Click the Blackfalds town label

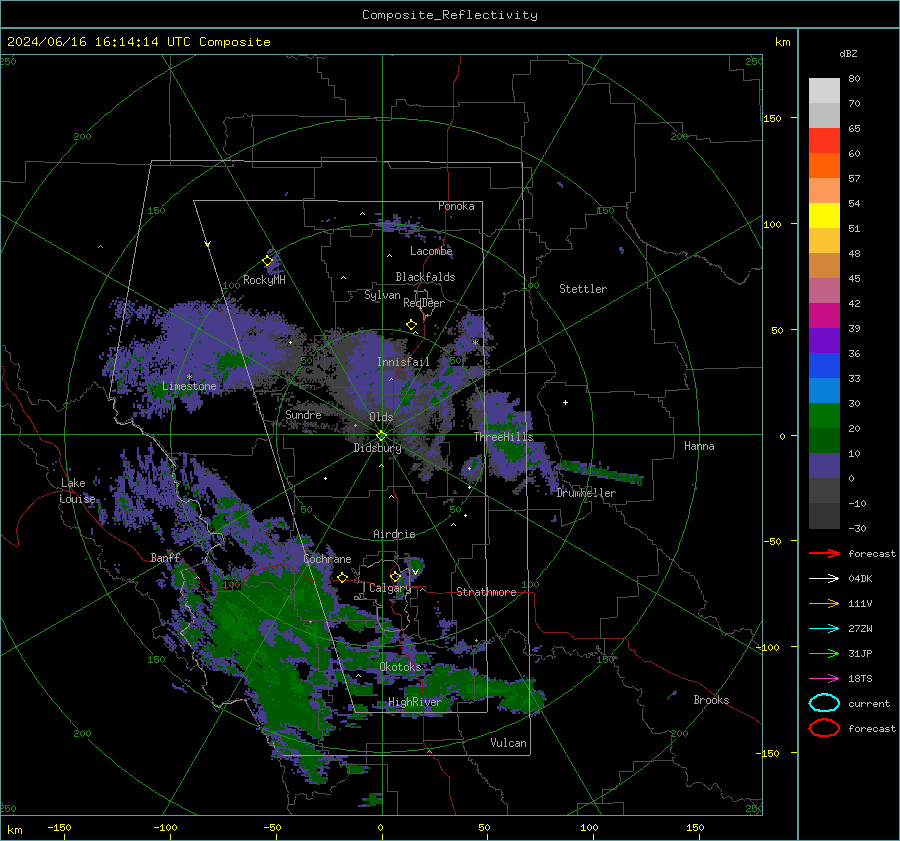click(x=425, y=277)
